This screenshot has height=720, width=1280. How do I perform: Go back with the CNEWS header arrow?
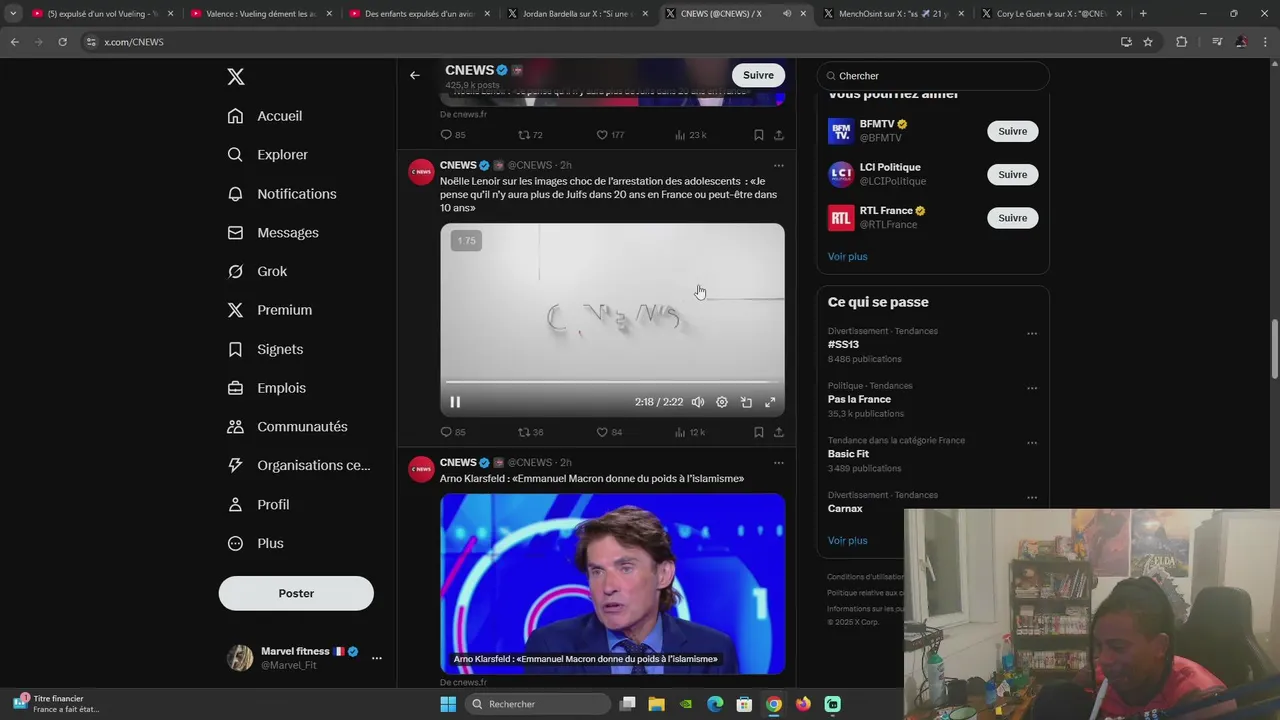pyautogui.click(x=414, y=75)
